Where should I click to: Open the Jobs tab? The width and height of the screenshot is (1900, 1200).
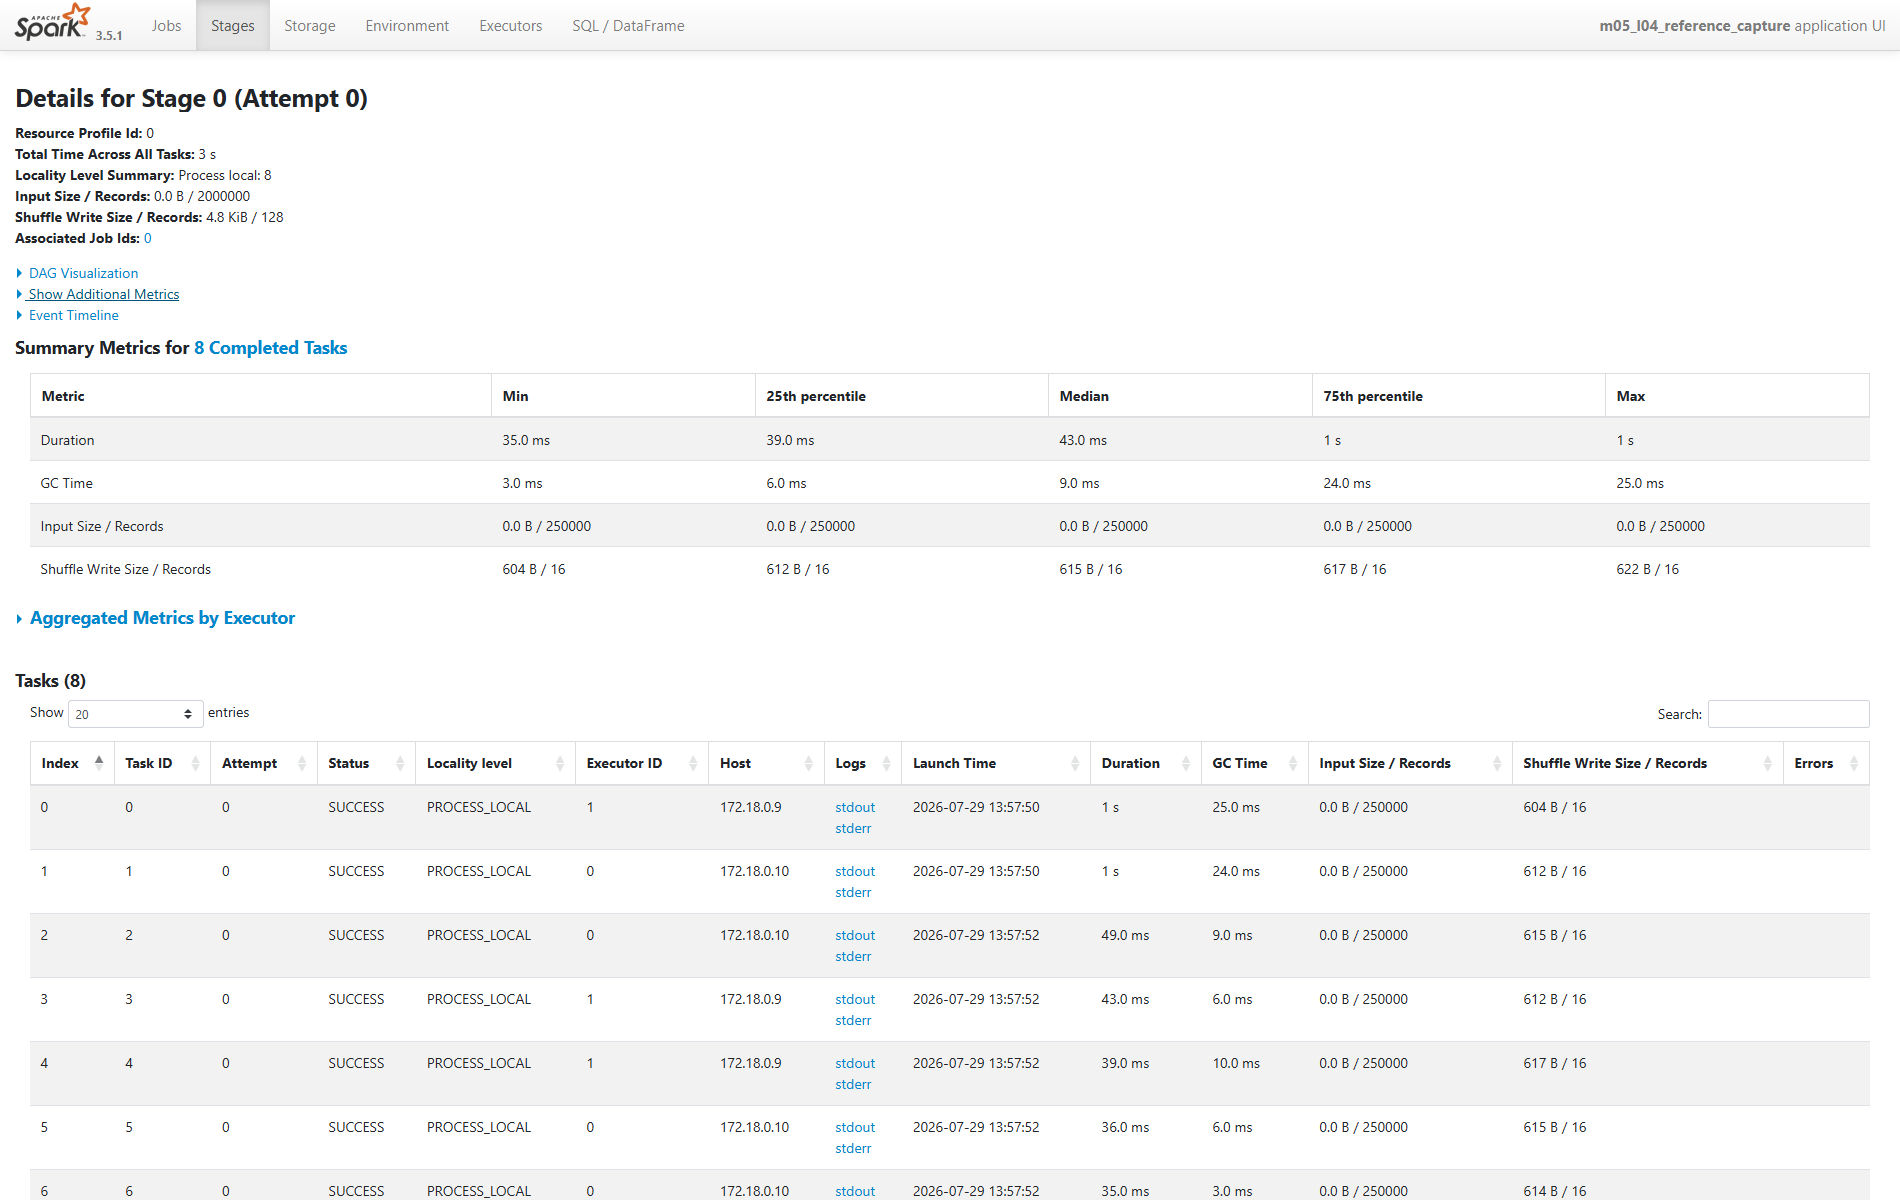[166, 26]
